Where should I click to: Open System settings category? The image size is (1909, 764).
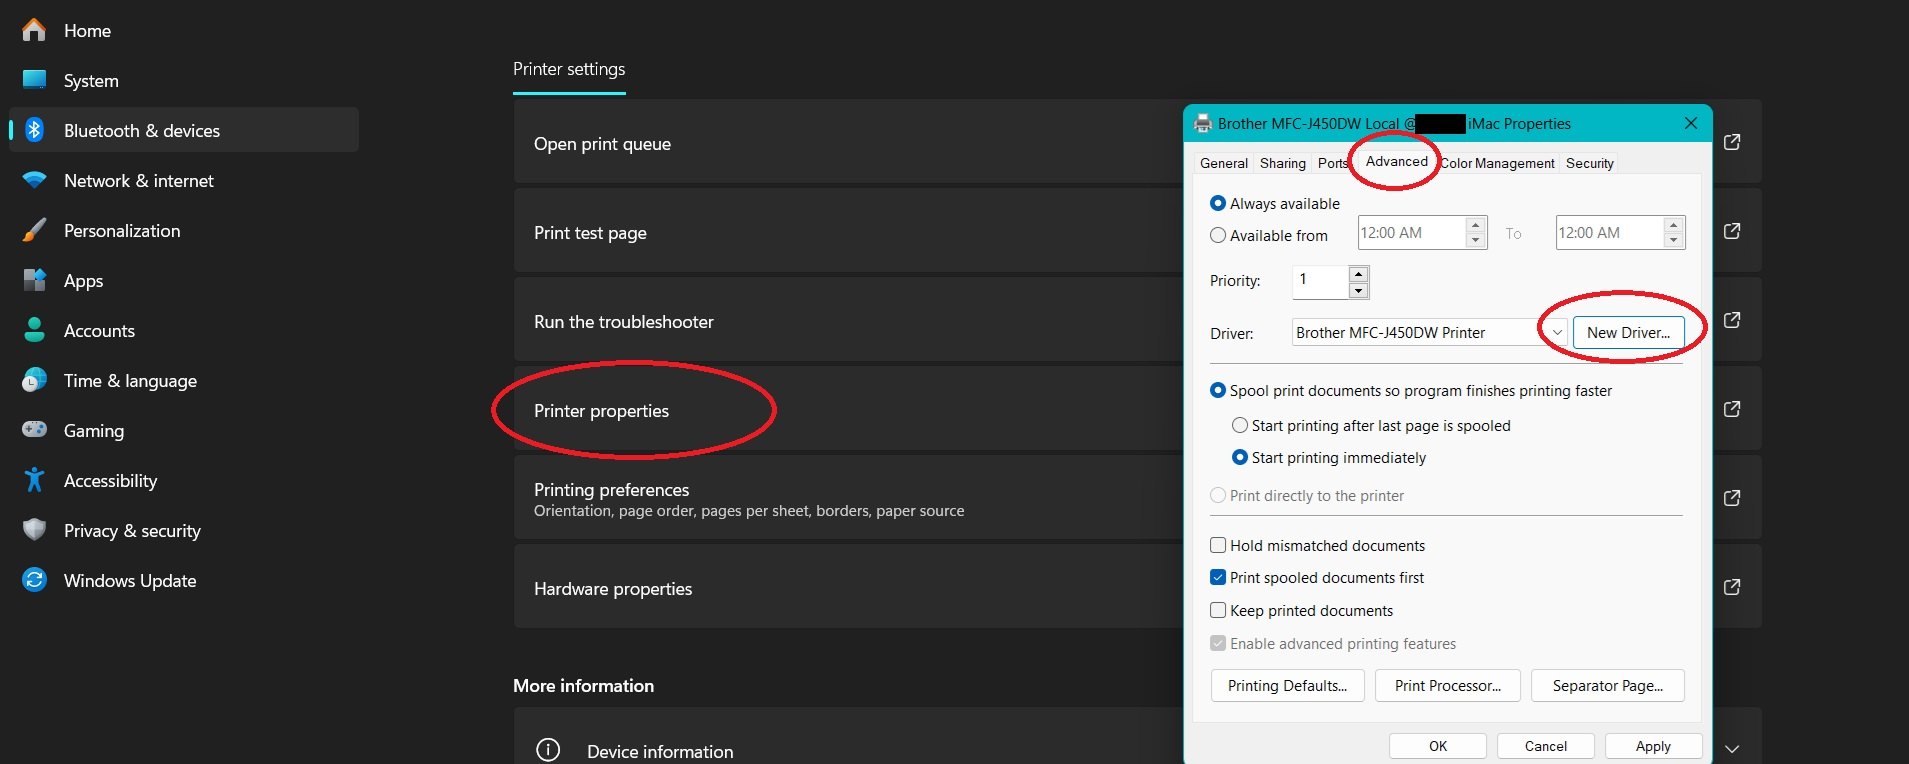pos(184,81)
